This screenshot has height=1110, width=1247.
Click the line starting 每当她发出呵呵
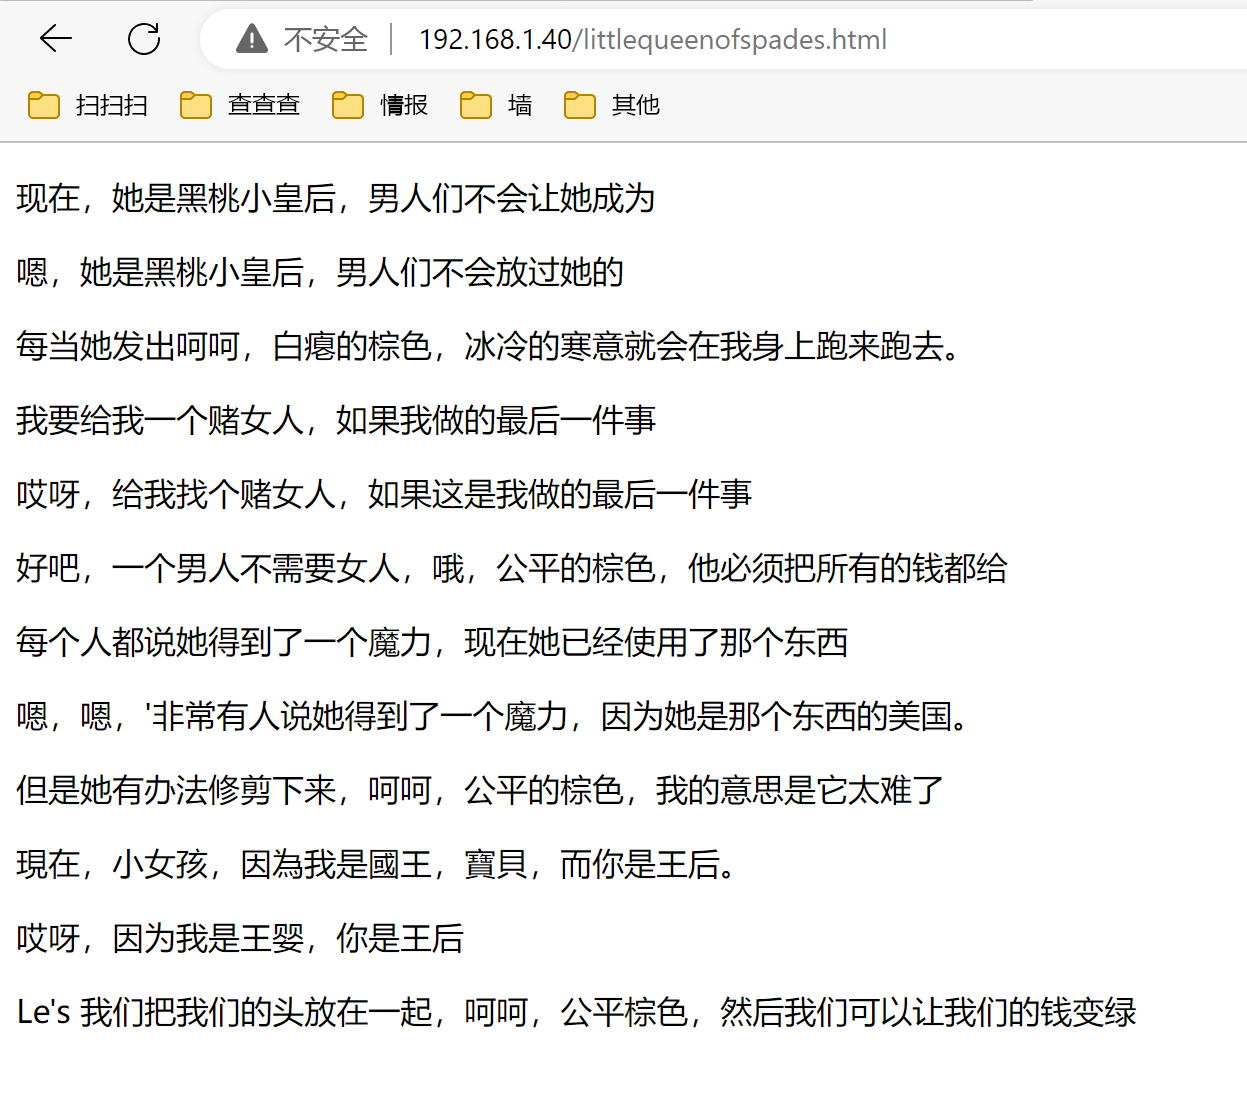(x=490, y=346)
